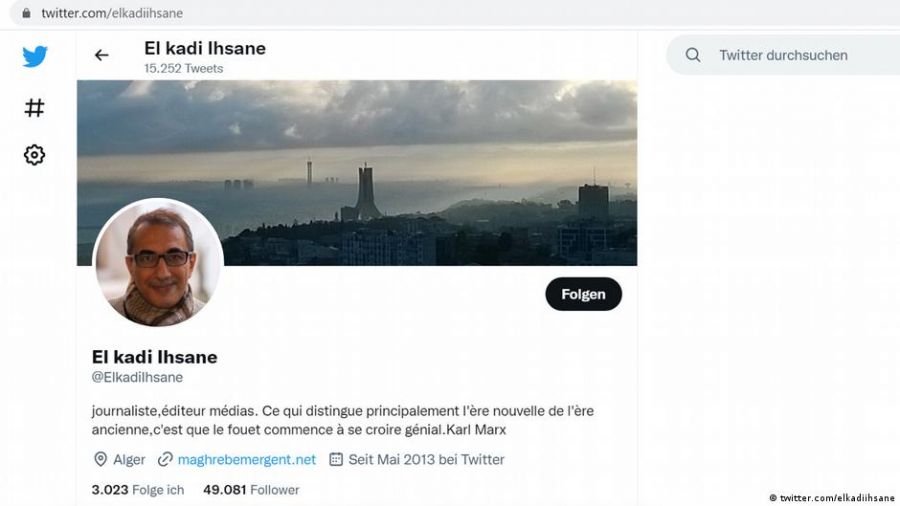Image resolution: width=900 pixels, height=506 pixels.
Task: Click the location pin icon beside Alger
Action: point(100,460)
